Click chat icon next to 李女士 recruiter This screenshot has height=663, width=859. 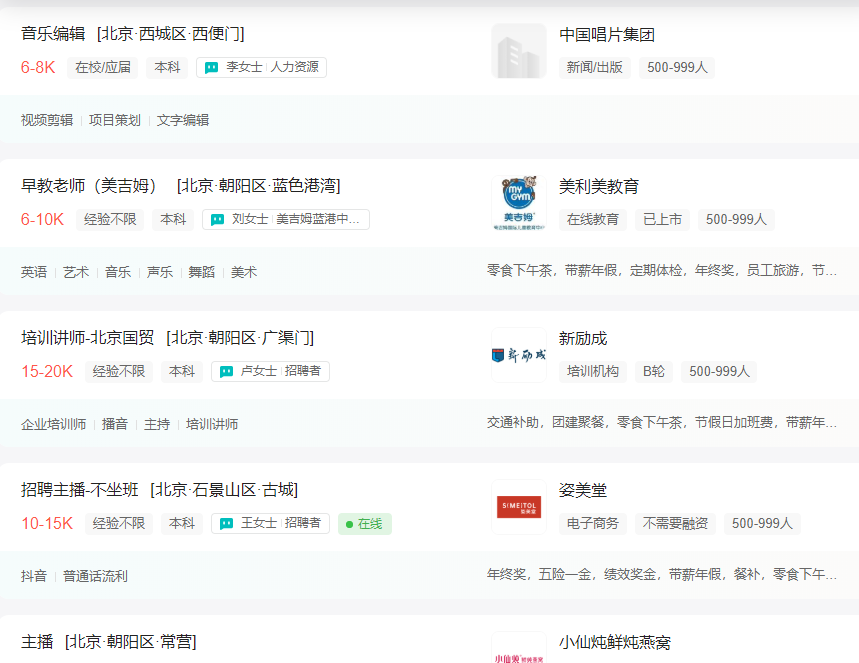(211, 68)
